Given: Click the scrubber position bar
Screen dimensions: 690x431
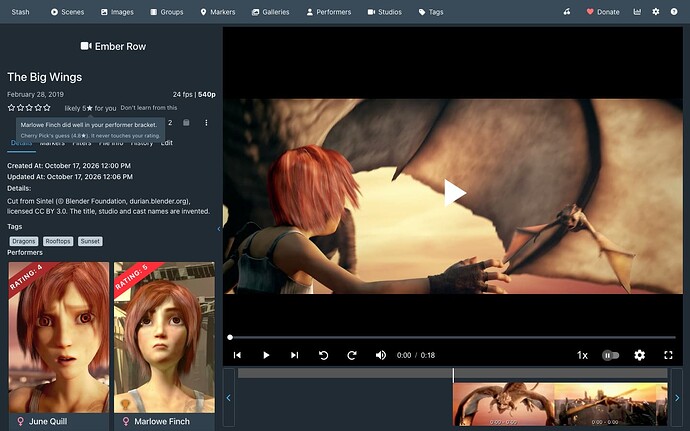Looking at the screenshot, I should 452,374.
